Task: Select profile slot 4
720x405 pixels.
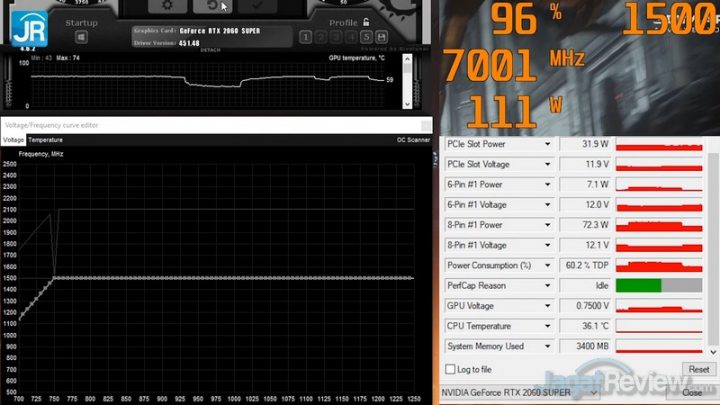Action: click(x=351, y=37)
